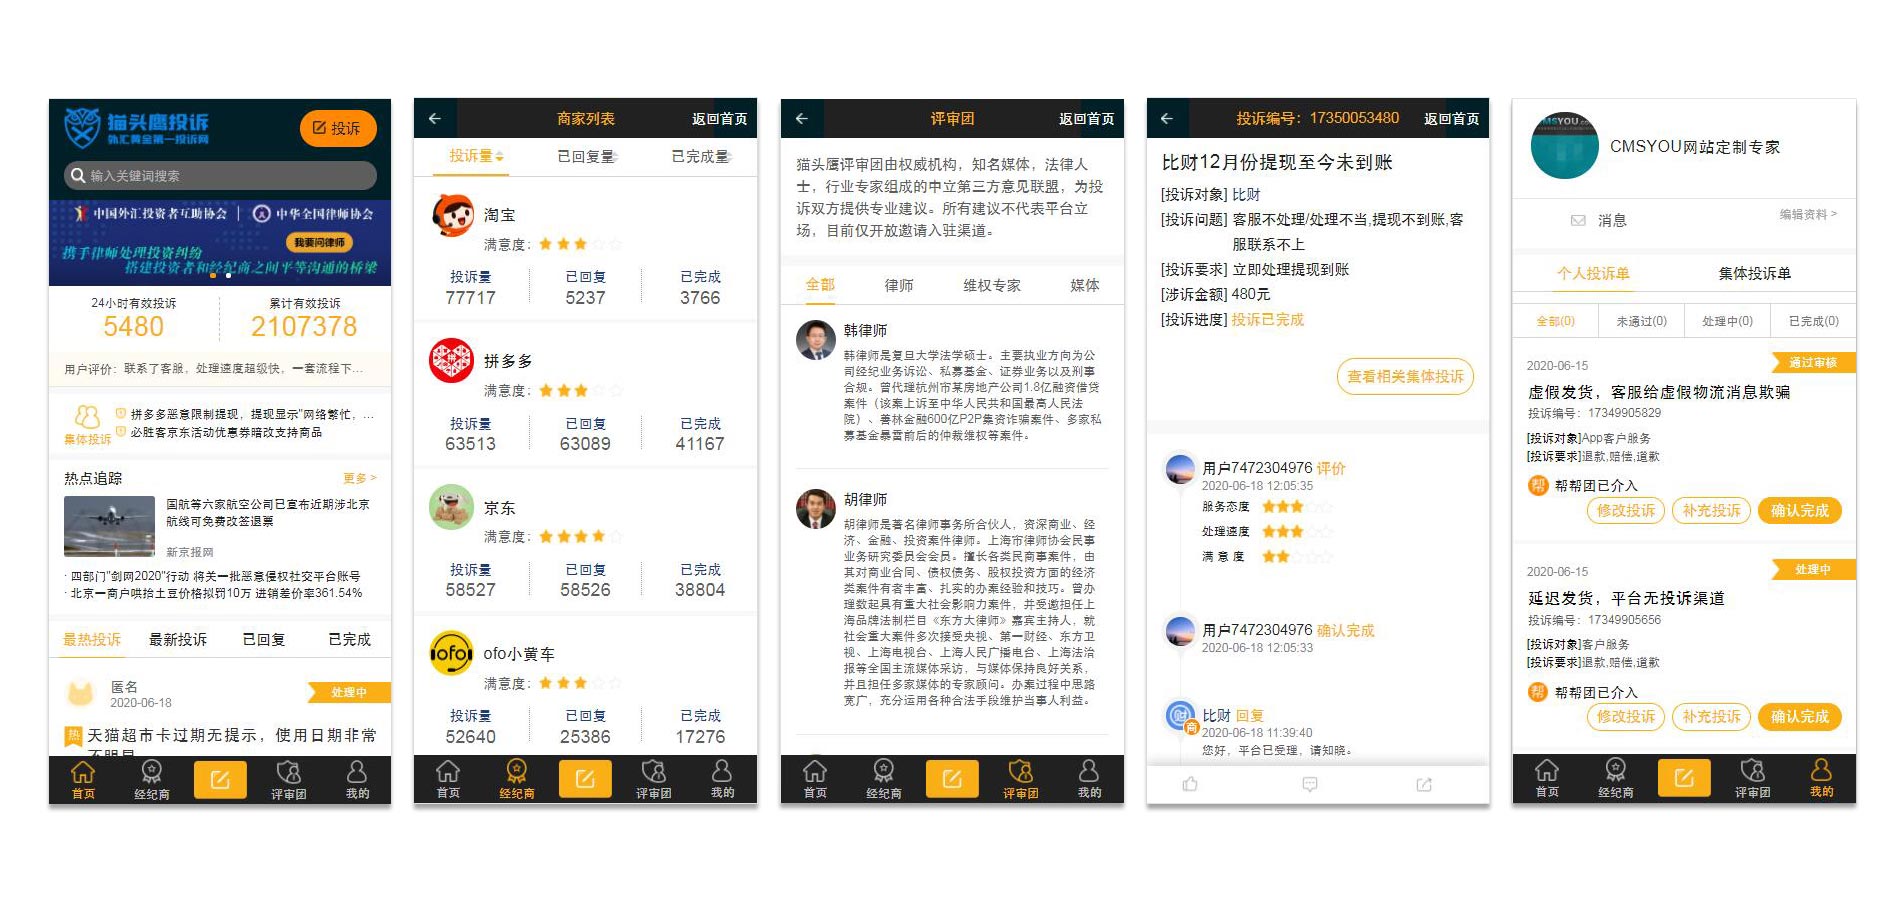
Task: Tap the thumbs-up like icon
Action: point(1190,785)
